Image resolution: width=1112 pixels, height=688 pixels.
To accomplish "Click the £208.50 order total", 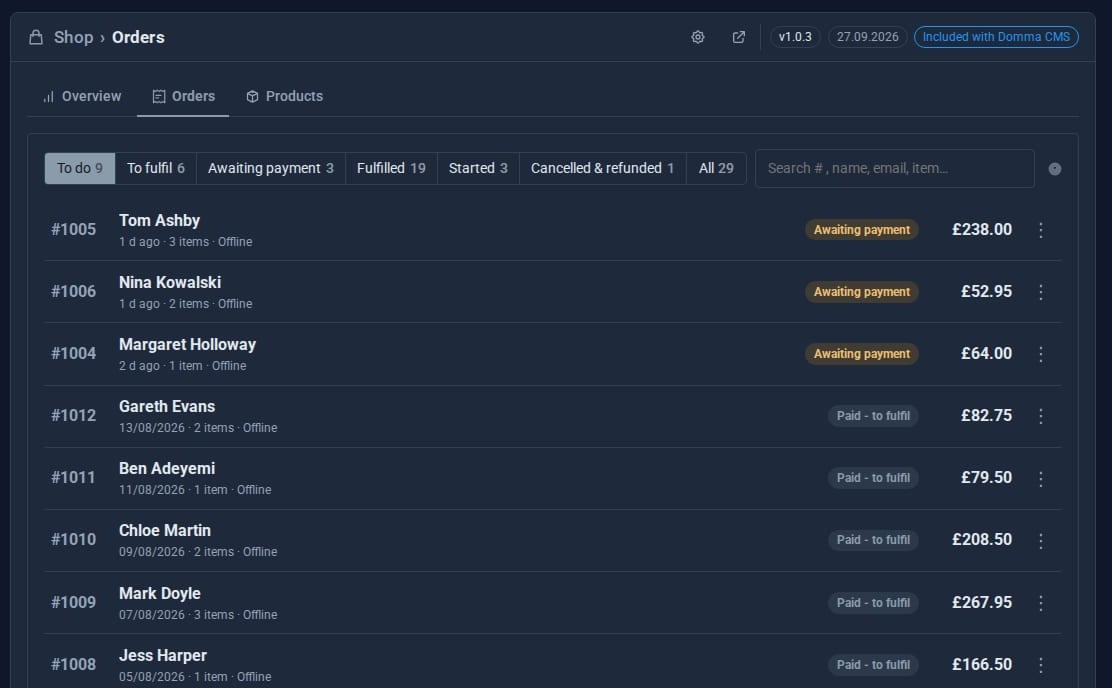I will click(x=982, y=540).
